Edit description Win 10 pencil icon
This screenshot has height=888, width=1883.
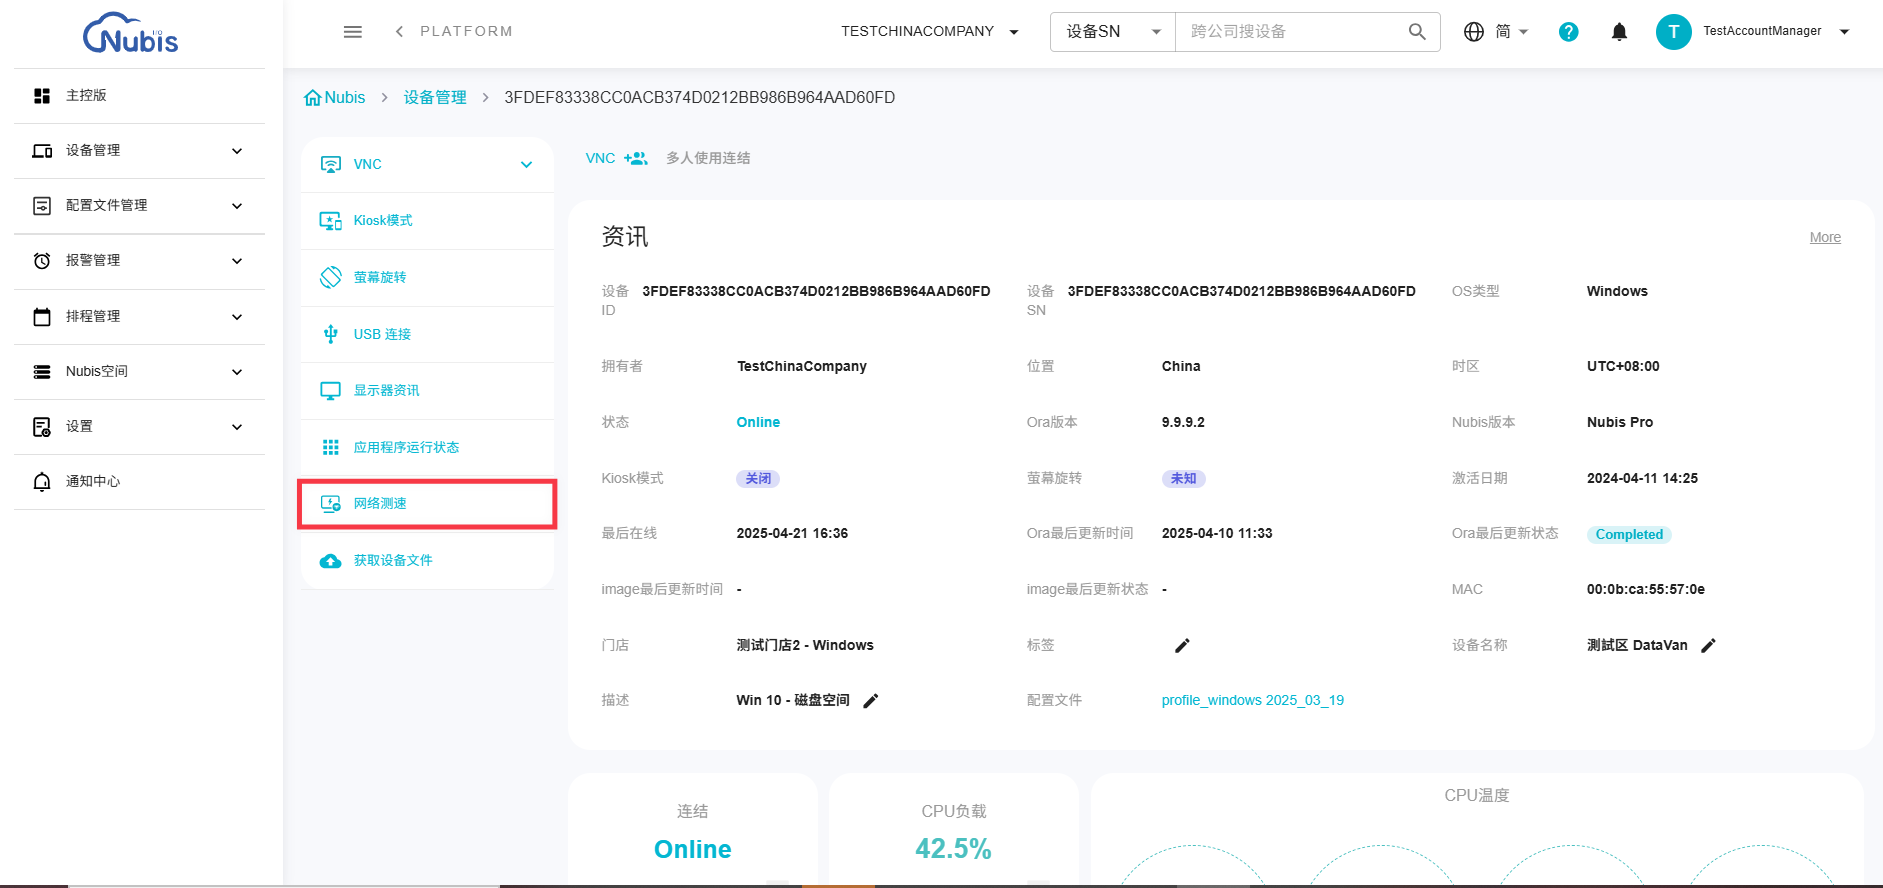[871, 701]
